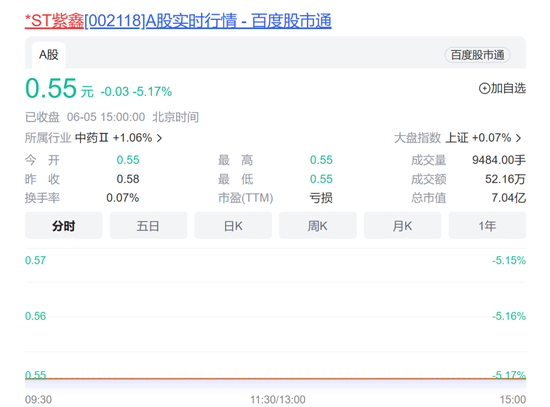Click the 成交量 value 9484.00手
The width and height of the screenshot is (550, 407).
[499, 160]
